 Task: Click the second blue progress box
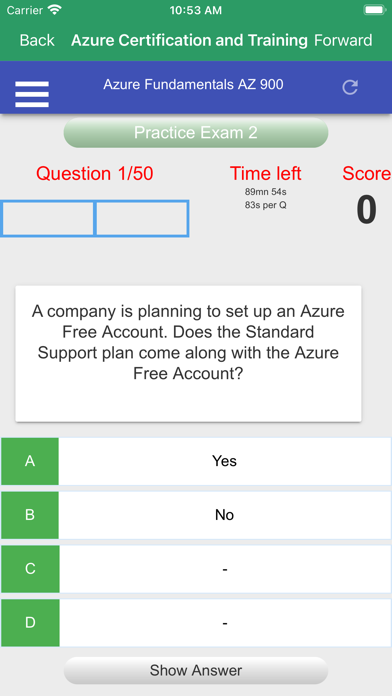142,218
